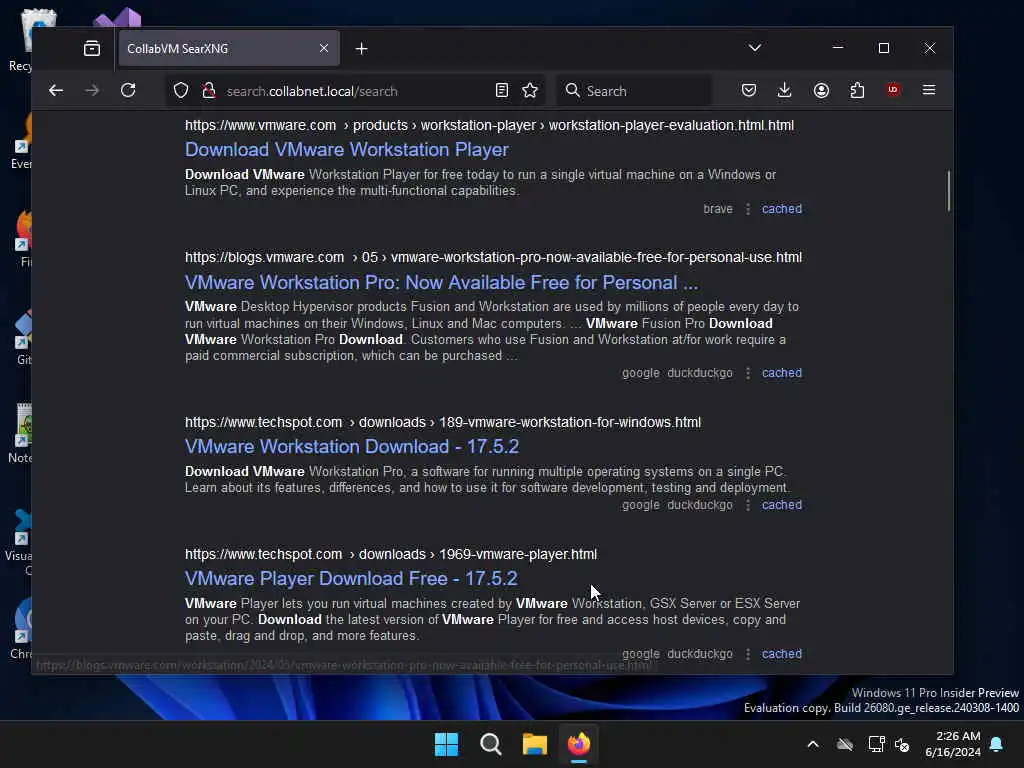This screenshot has width=1024, height=768.
Task: Maximize the Firefox window
Action: pos(884,48)
